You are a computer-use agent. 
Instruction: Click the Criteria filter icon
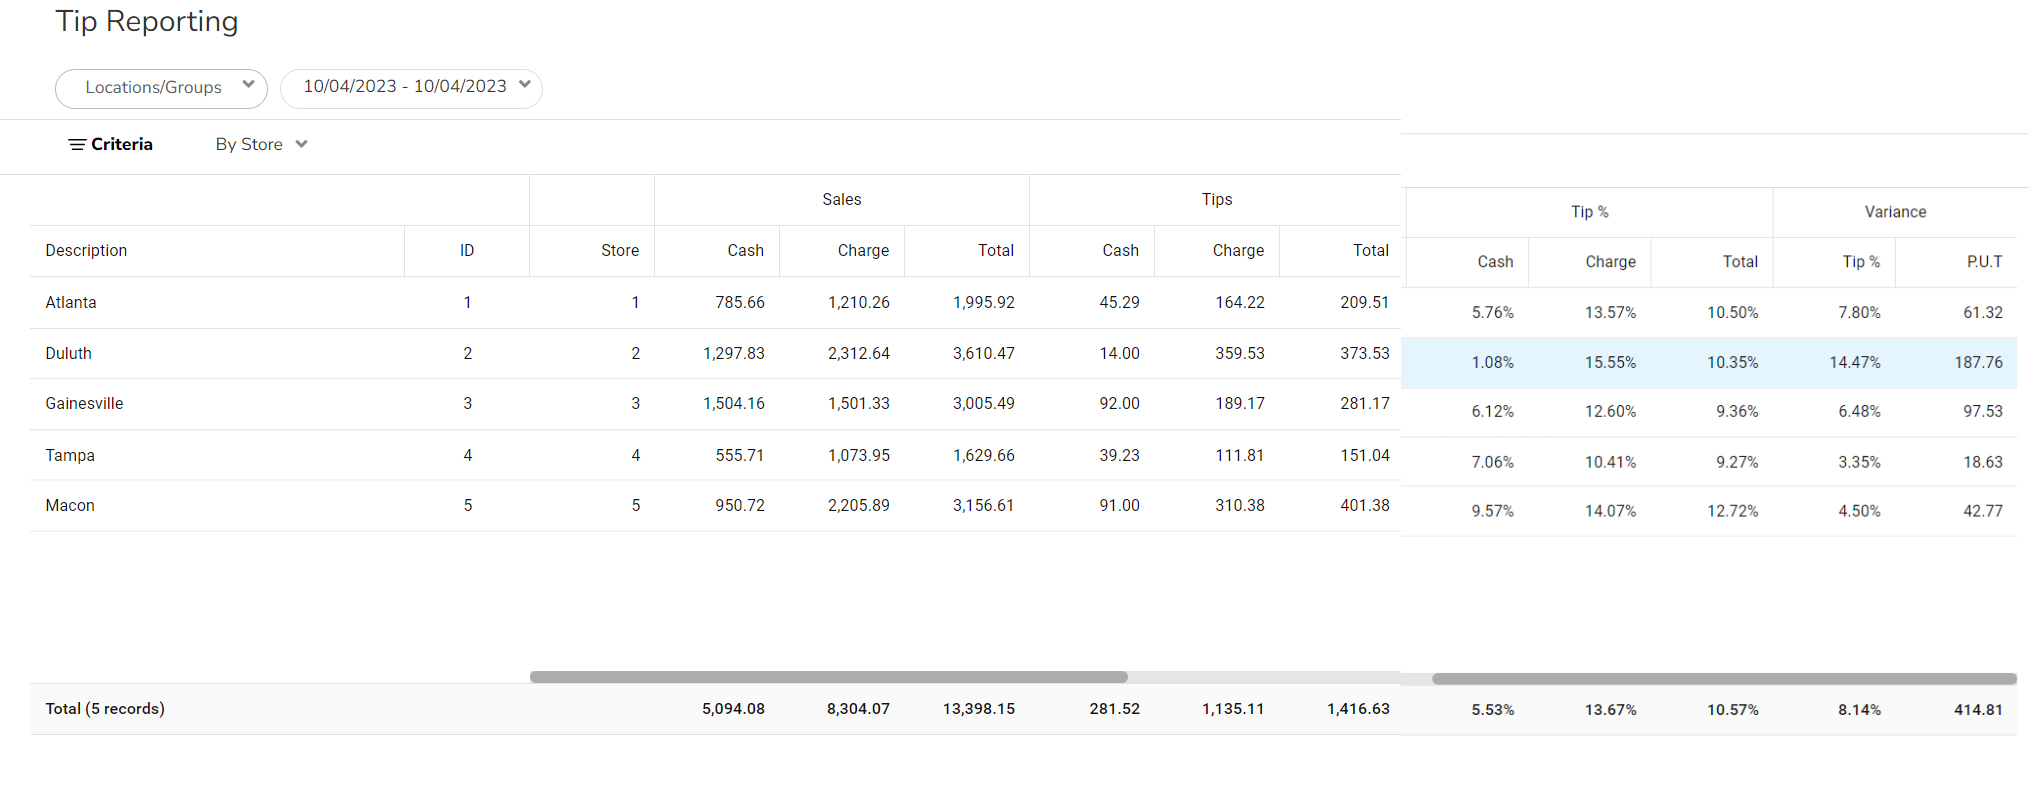point(76,145)
